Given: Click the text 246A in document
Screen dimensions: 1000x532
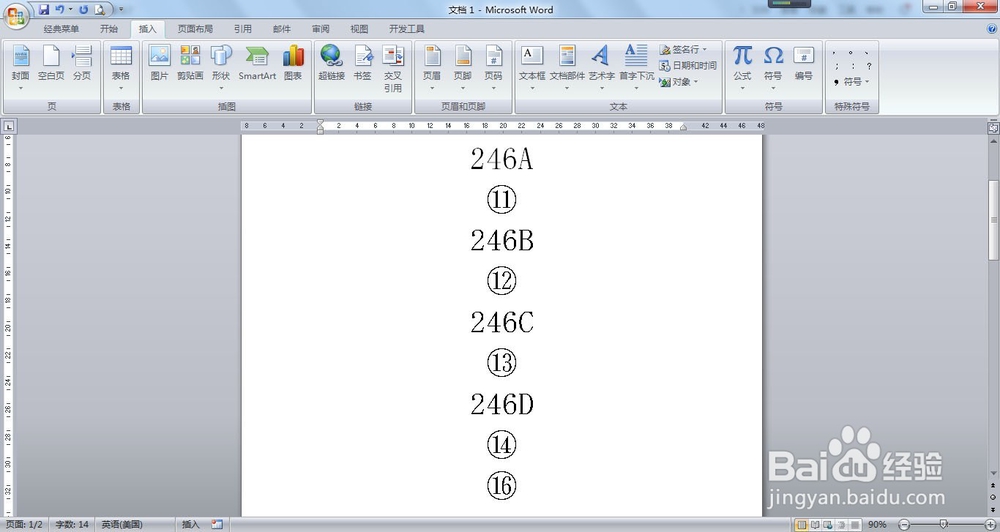Looking at the screenshot, I should 501,159.
